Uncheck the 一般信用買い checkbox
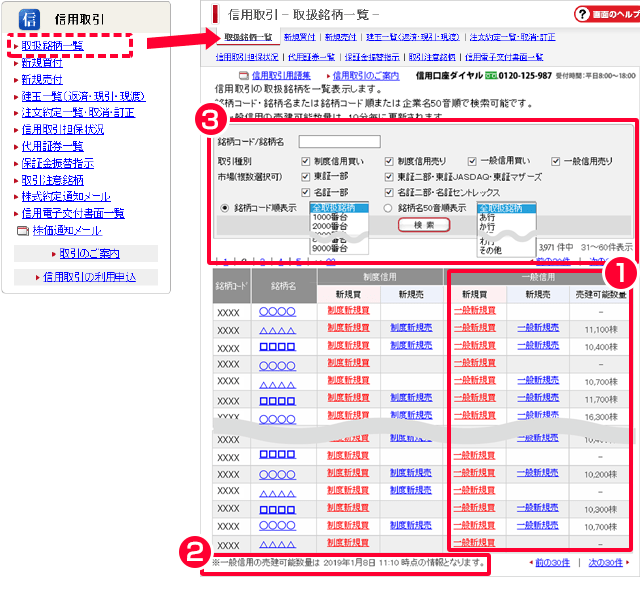 (x=472, y=162)
